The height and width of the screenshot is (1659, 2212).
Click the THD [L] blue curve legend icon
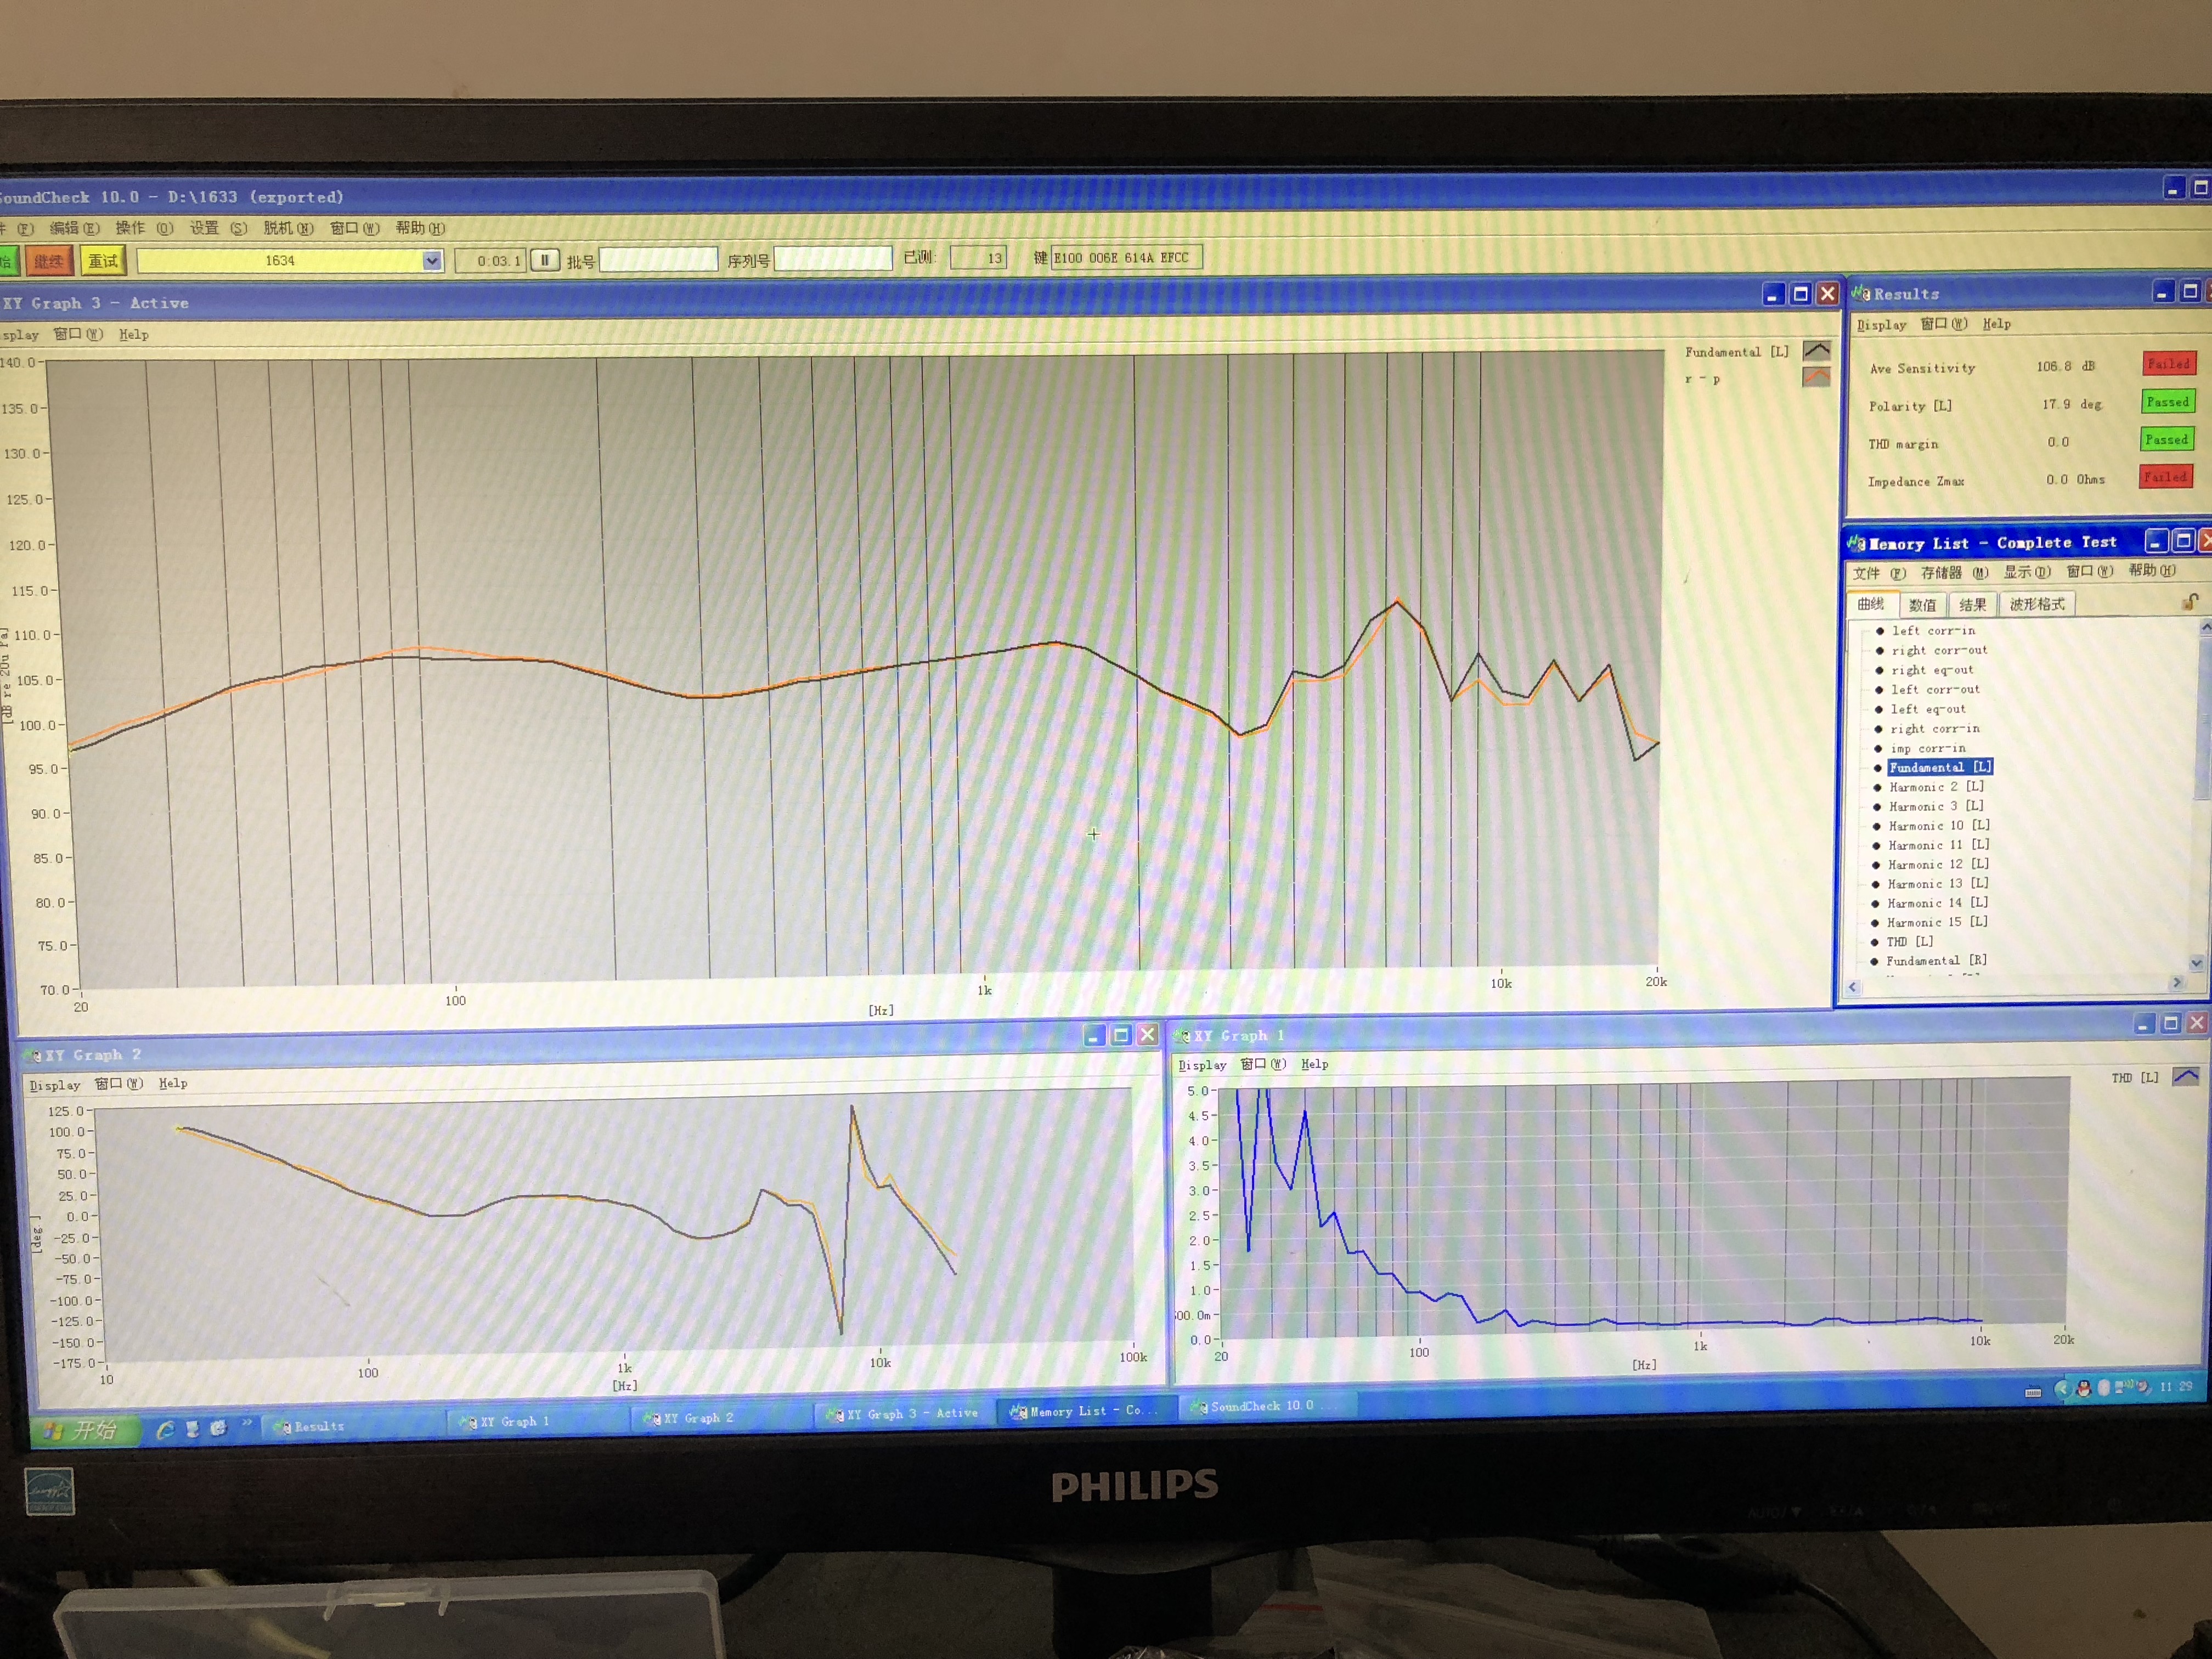[x=2186, y=1077]
